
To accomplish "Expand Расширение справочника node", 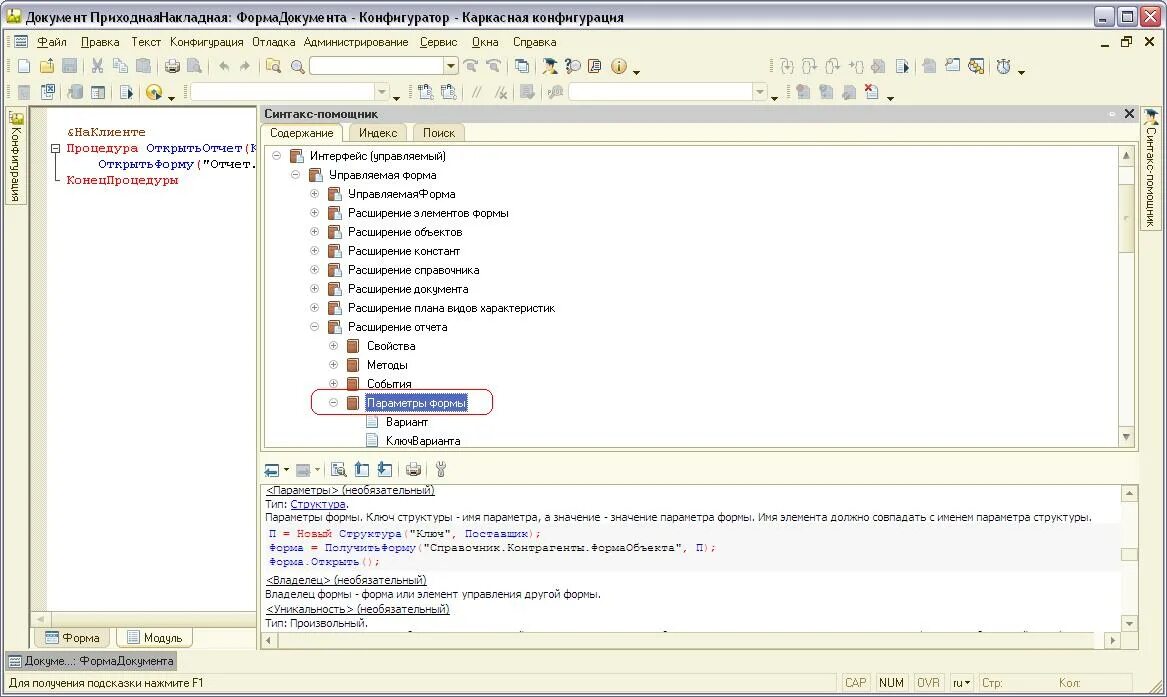I will tap(314, 270).
